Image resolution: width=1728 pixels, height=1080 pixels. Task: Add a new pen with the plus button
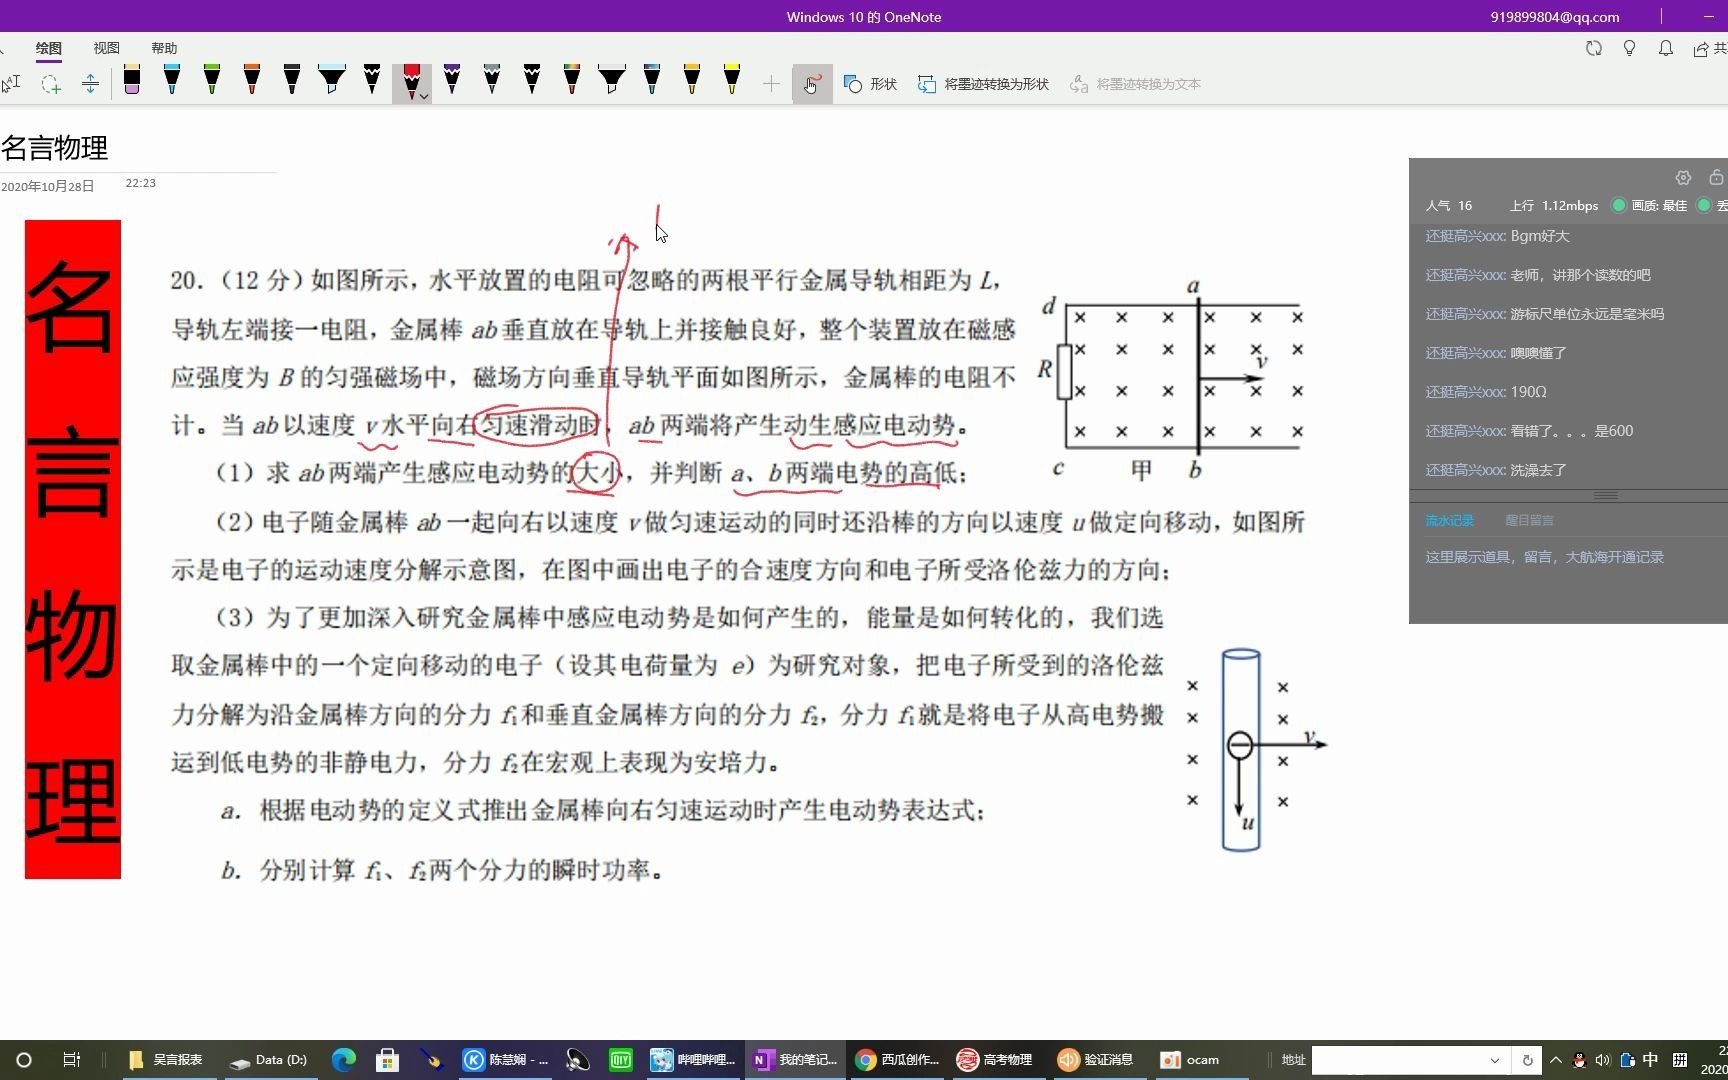point(771,84)
